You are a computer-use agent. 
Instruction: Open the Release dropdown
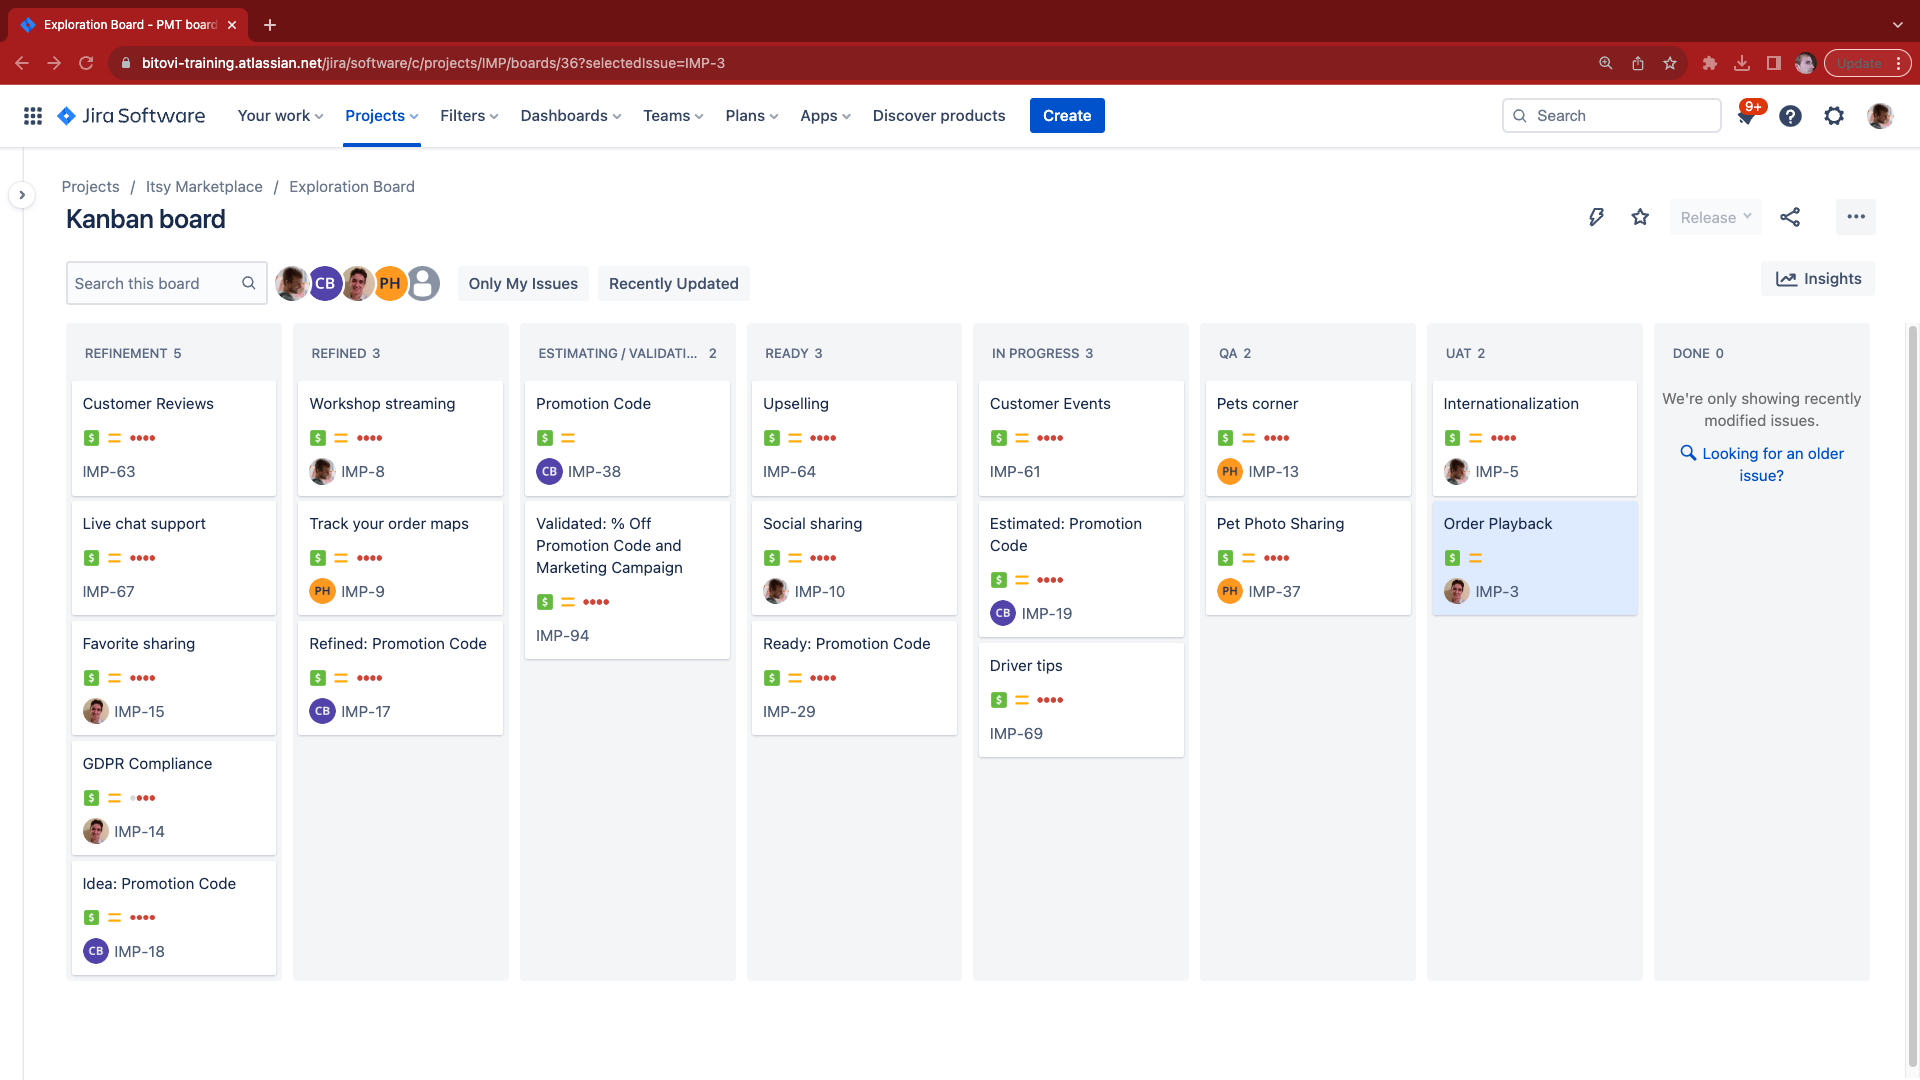(1716, 217)
